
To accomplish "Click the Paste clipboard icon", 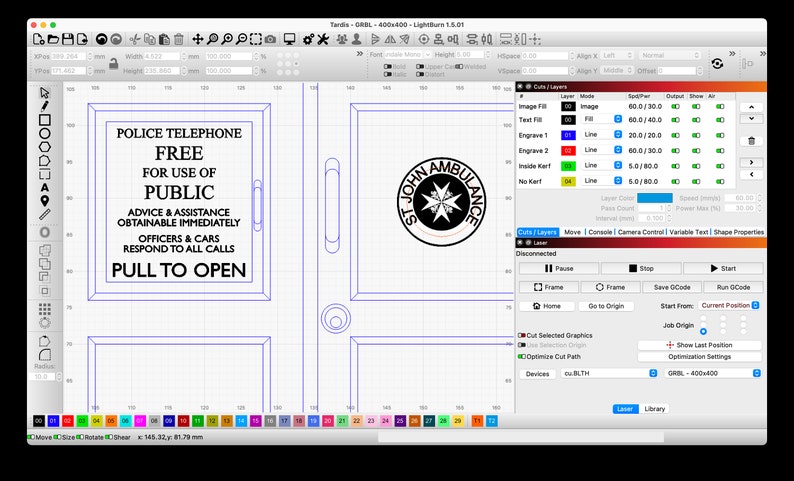I will coord(164,39).
